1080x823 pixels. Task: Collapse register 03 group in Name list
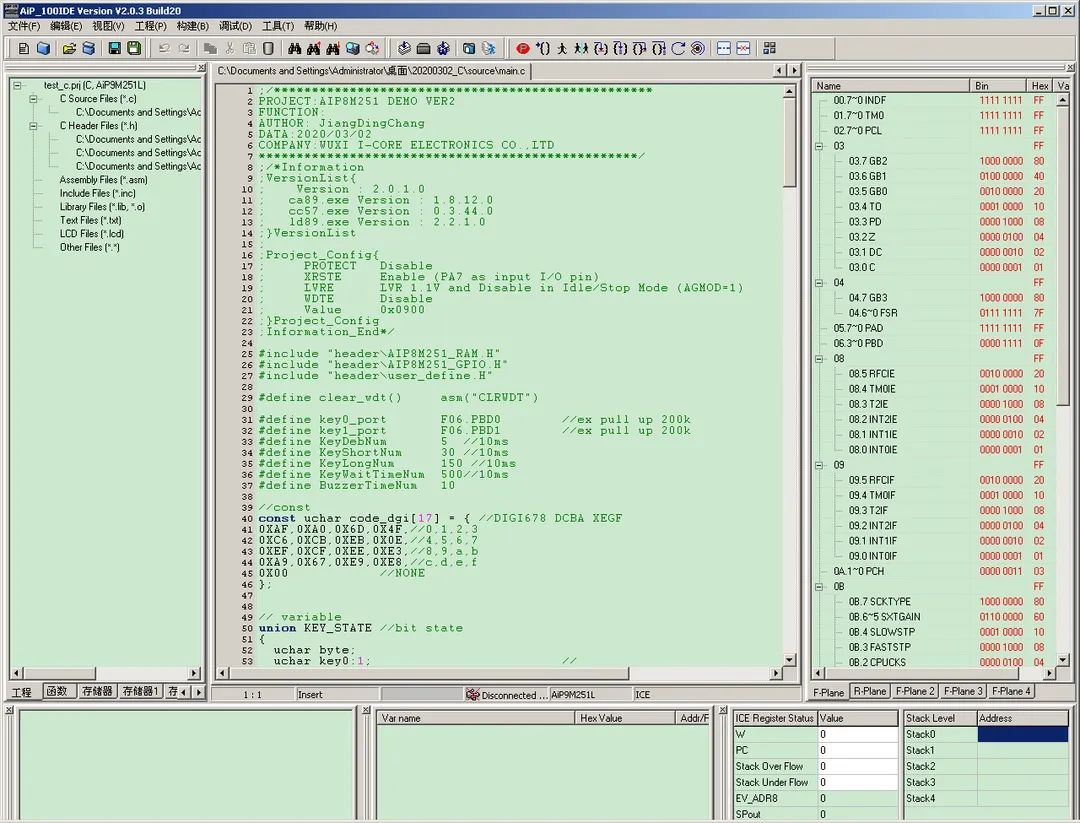coord(820,146)
